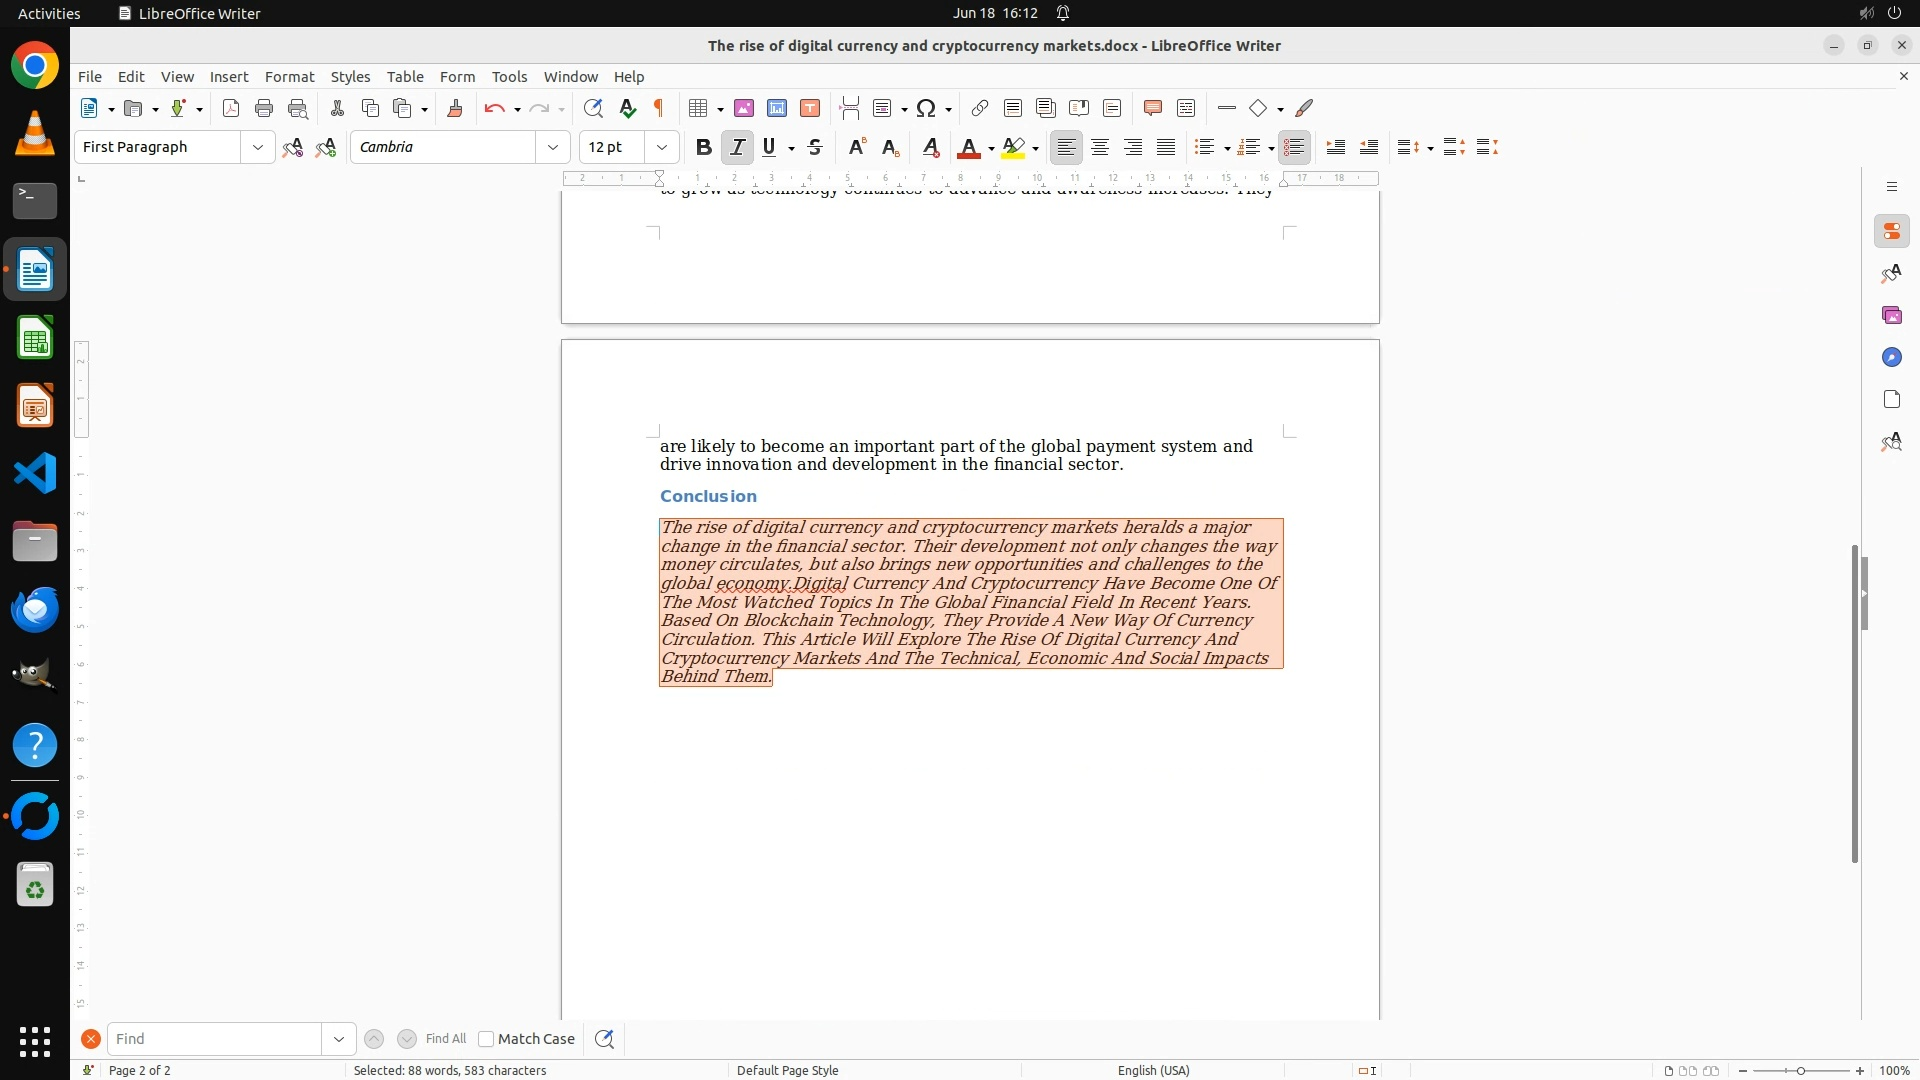The height and width of the screenshot is (1080, 1920).
Task: Toggle Italic formatting button
Action: (x=737, y=147)
